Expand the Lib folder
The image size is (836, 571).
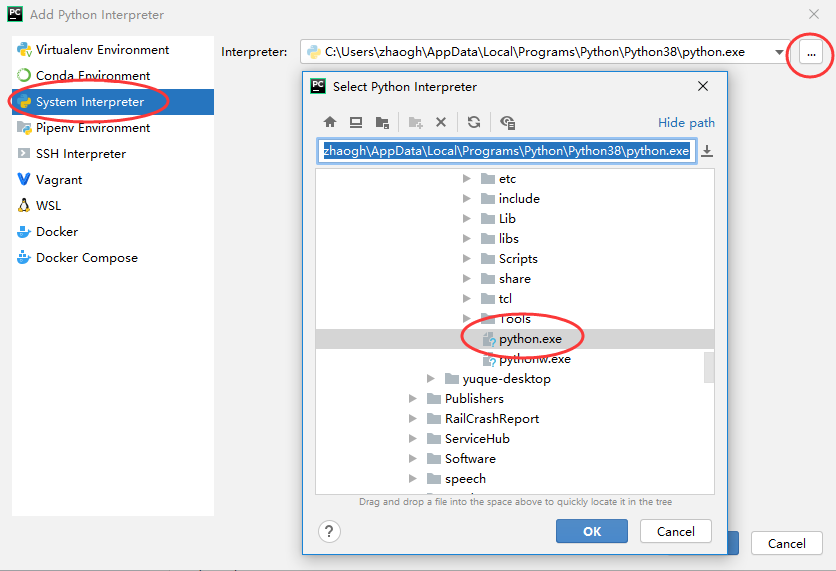(x=467, y=219)
